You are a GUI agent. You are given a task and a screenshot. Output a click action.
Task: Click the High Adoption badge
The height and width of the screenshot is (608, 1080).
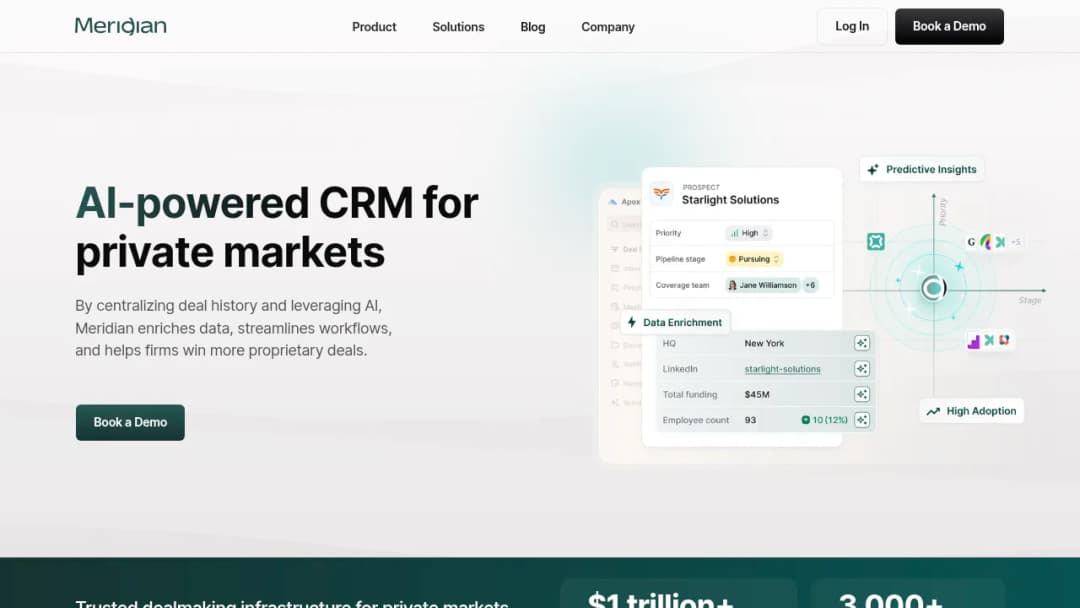[x=972, y=411]
